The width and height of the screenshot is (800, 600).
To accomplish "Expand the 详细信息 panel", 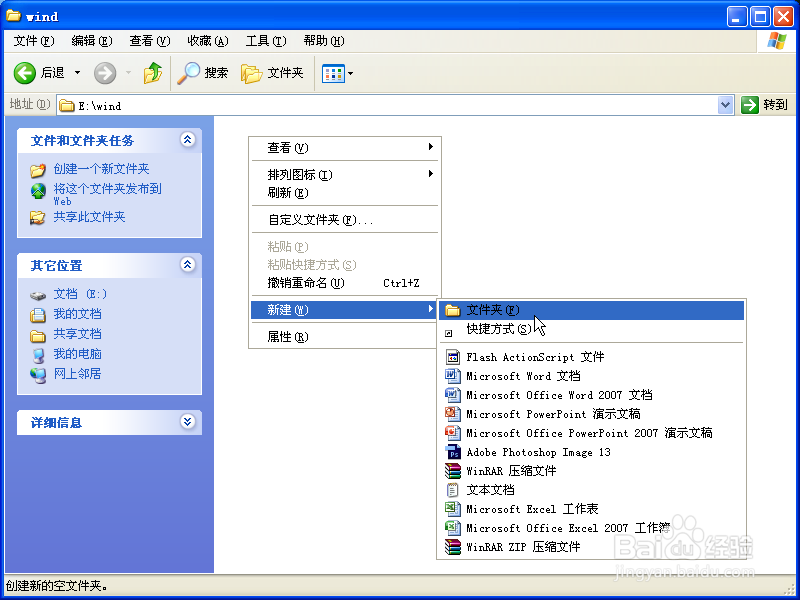I will pos(188,422).
